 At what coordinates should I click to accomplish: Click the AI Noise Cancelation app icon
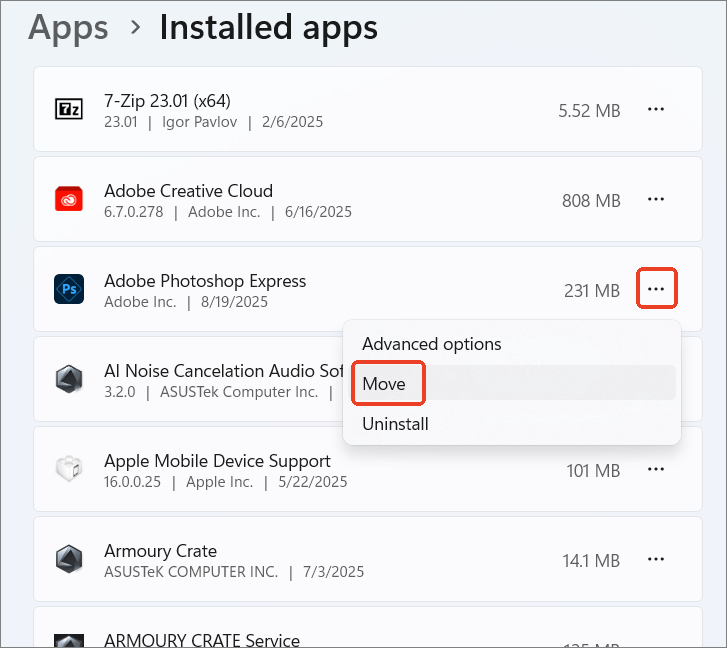[69, 379]
